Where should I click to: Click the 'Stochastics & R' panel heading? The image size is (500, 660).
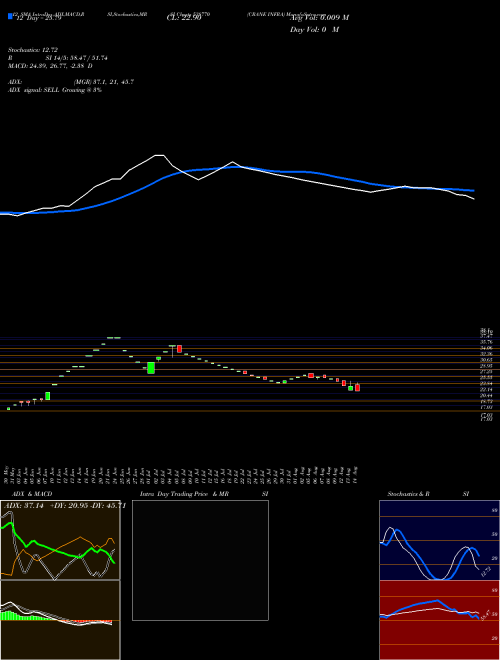[409, 494]
